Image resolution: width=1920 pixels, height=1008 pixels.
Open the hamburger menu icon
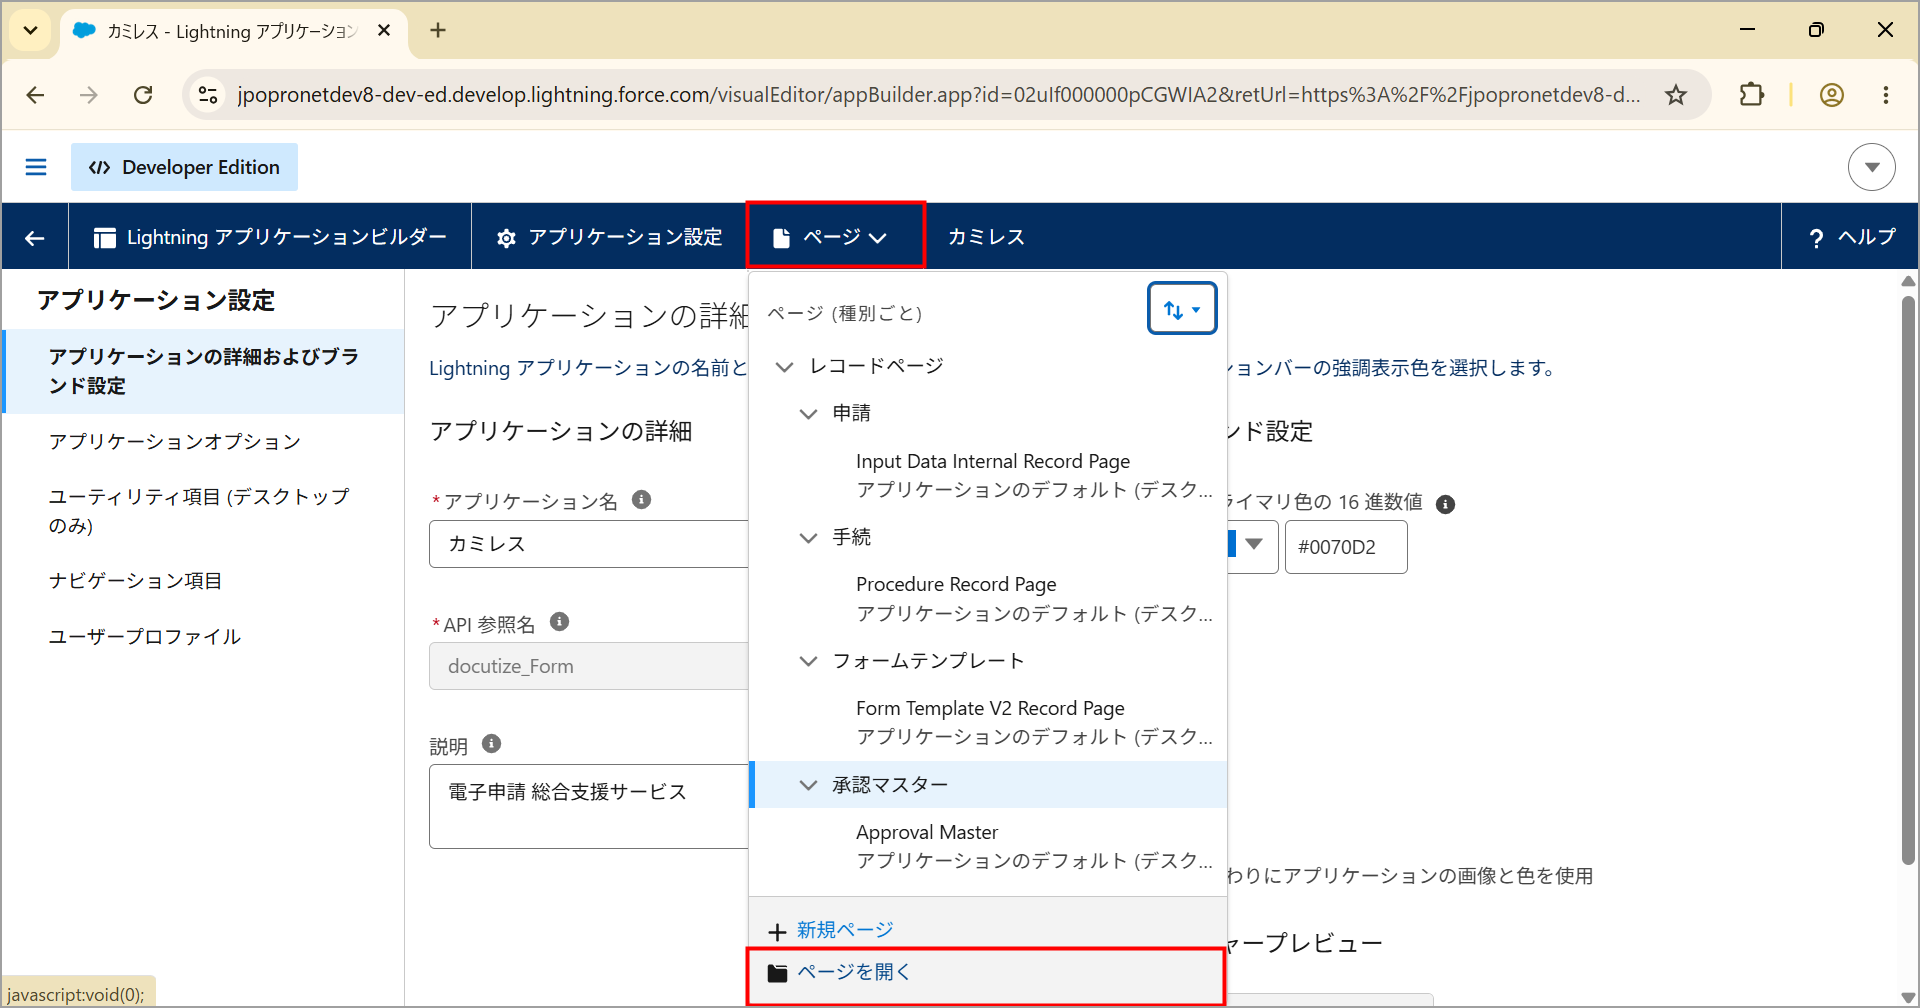coord(36,167)
